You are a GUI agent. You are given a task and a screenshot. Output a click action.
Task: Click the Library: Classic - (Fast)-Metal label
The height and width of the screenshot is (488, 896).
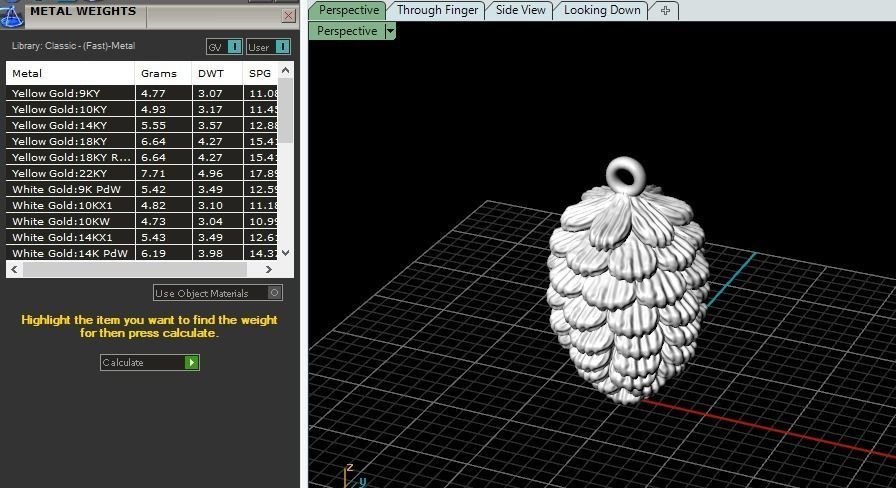[73, 46]
